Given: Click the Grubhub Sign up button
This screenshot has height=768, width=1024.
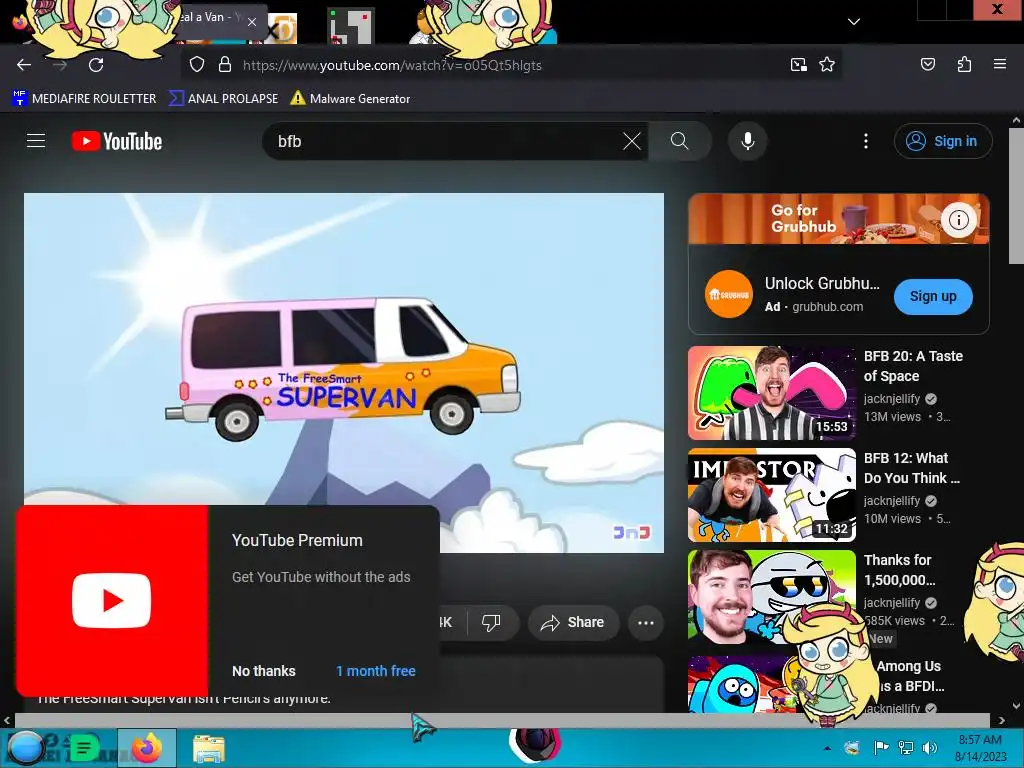Looking at the screenshot, I should coord(933,296).
